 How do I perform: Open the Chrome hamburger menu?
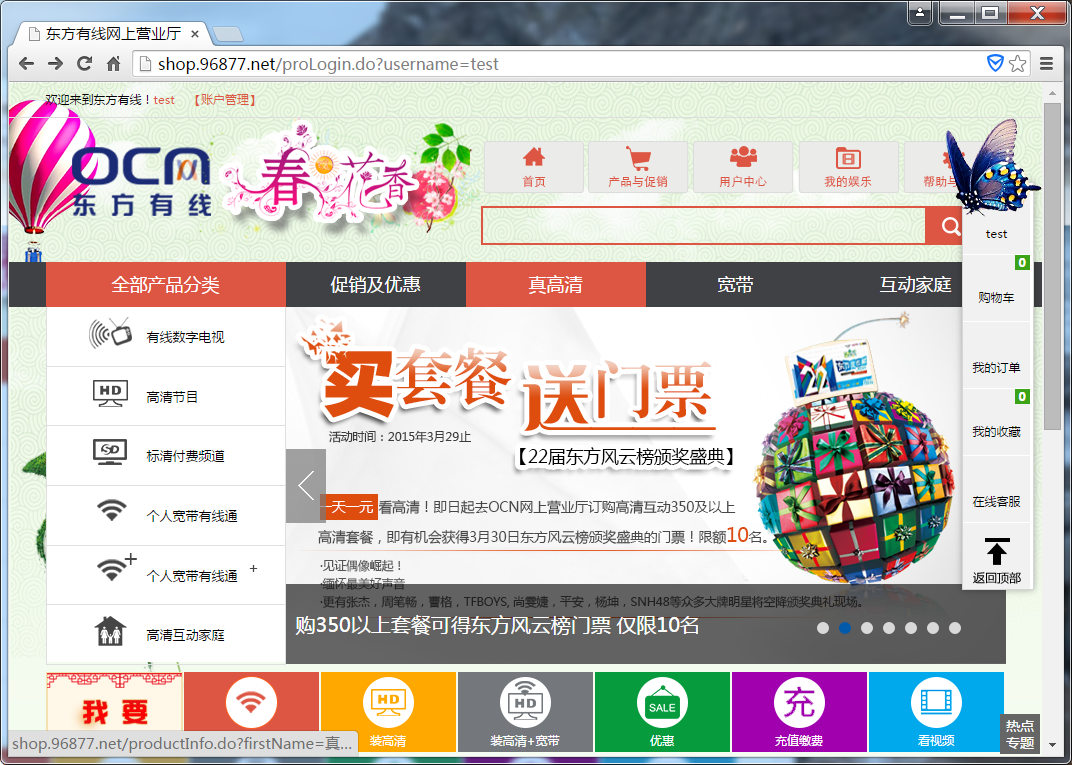[x=1046, y=64]
